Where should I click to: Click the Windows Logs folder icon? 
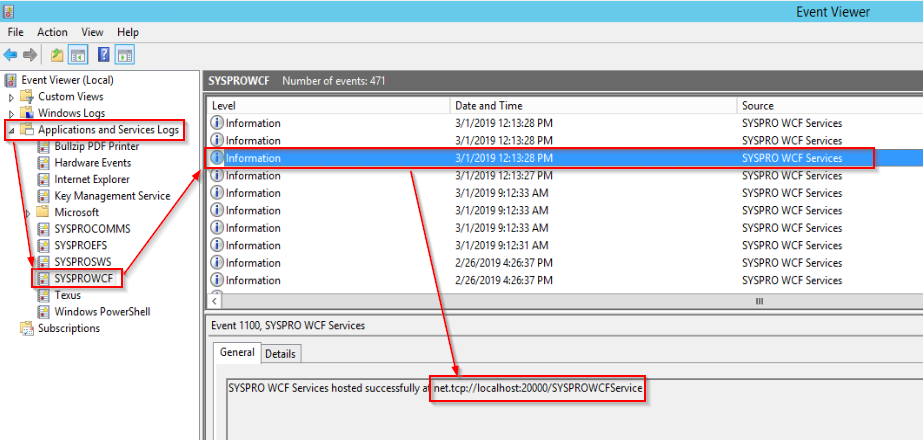[26, 113]
